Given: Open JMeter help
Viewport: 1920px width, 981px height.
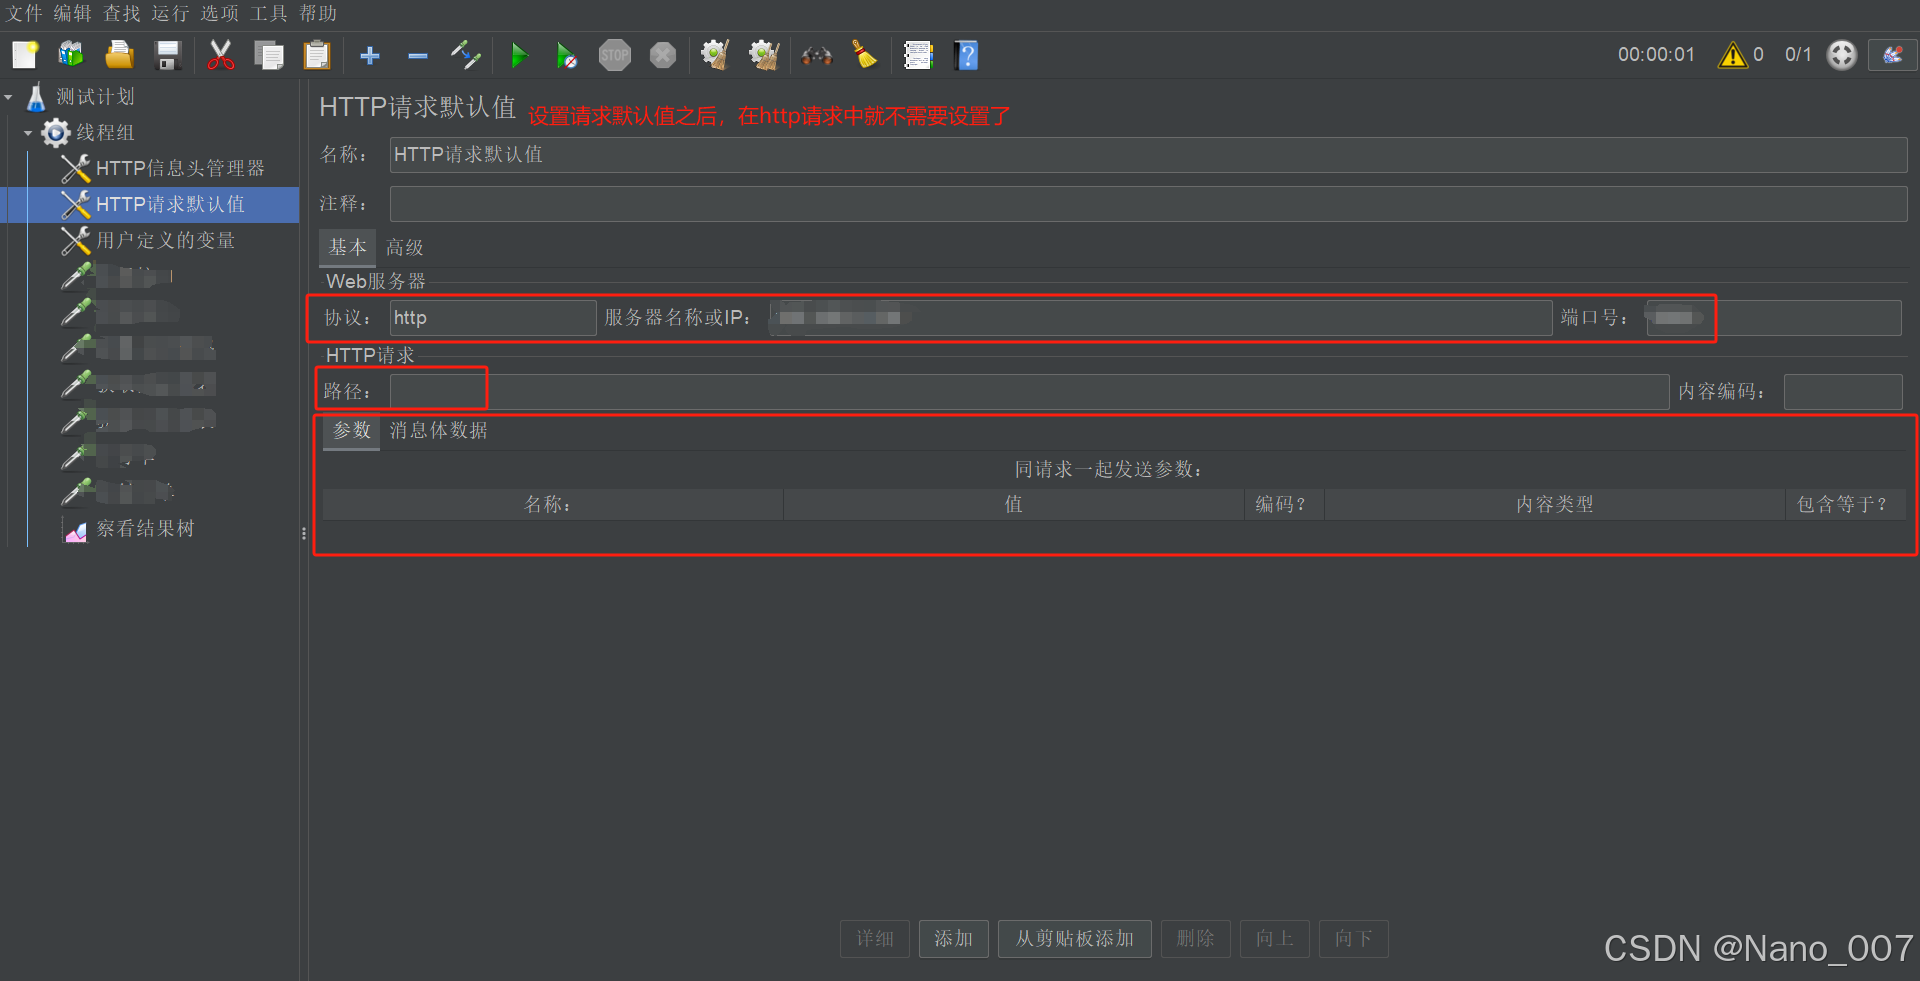Looking at the screenshot, I should click(966, 55).
